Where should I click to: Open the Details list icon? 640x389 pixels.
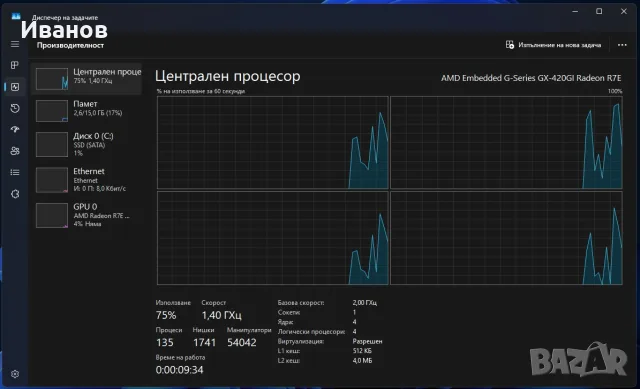click(15, 172)
